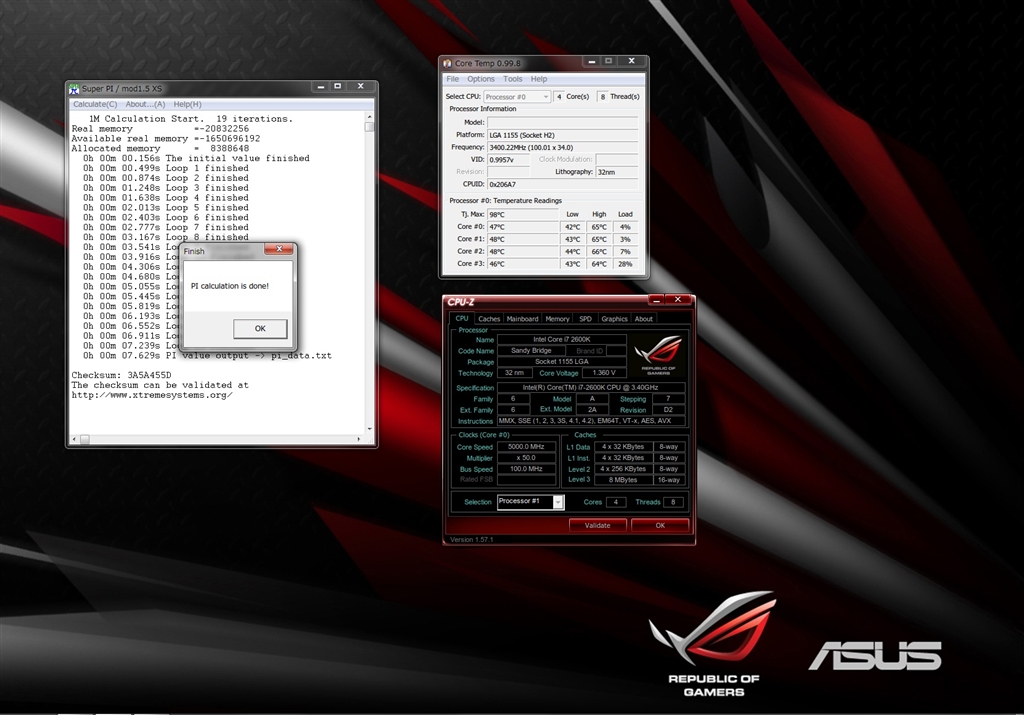Click the Multiplier x 50.0 value
Viewport: 1024px width, 715px height.
click(526, 458)
